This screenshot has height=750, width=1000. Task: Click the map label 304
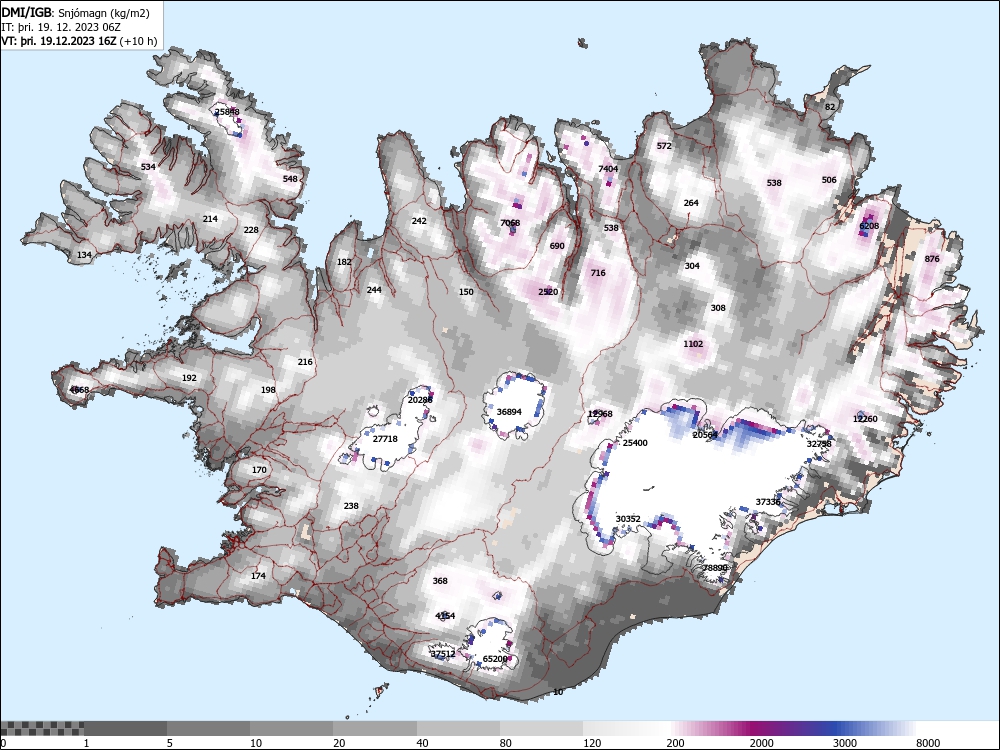[692, 266]
